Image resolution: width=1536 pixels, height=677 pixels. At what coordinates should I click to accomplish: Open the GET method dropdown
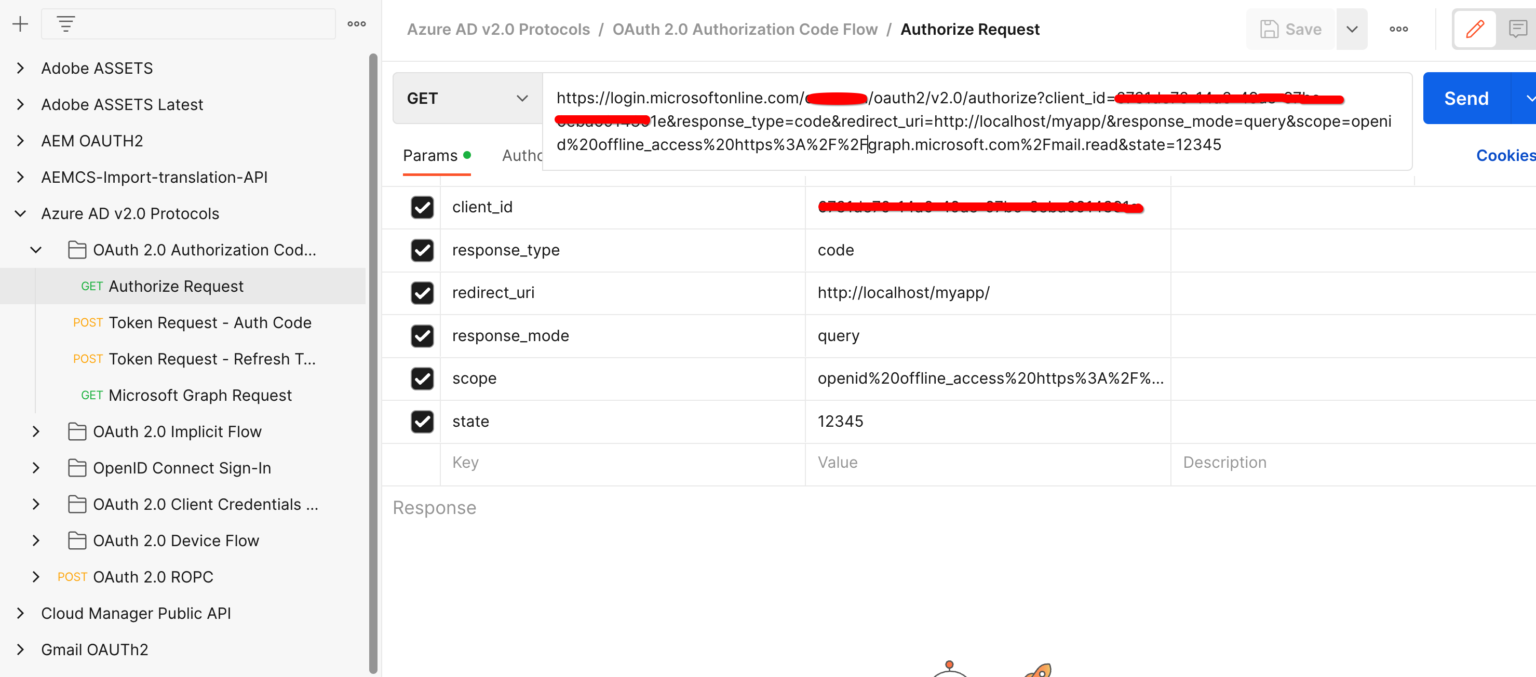click(467, 98)
